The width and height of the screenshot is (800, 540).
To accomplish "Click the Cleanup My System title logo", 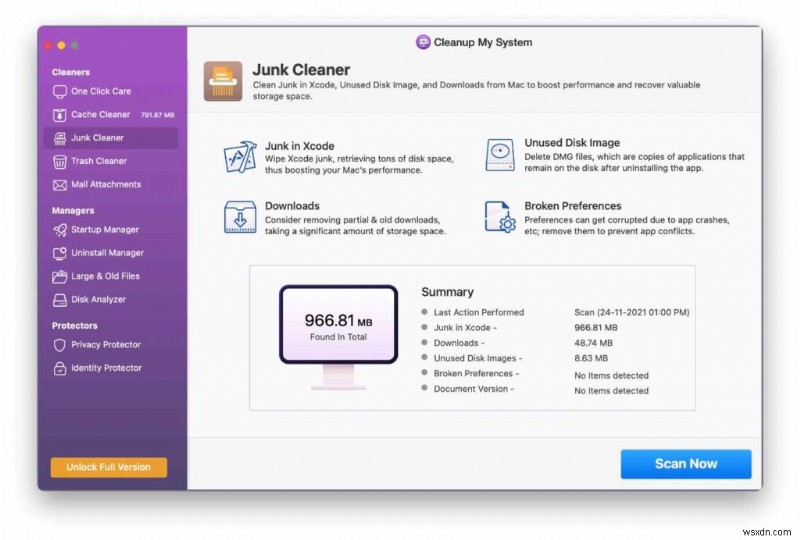I will [423, 42].
